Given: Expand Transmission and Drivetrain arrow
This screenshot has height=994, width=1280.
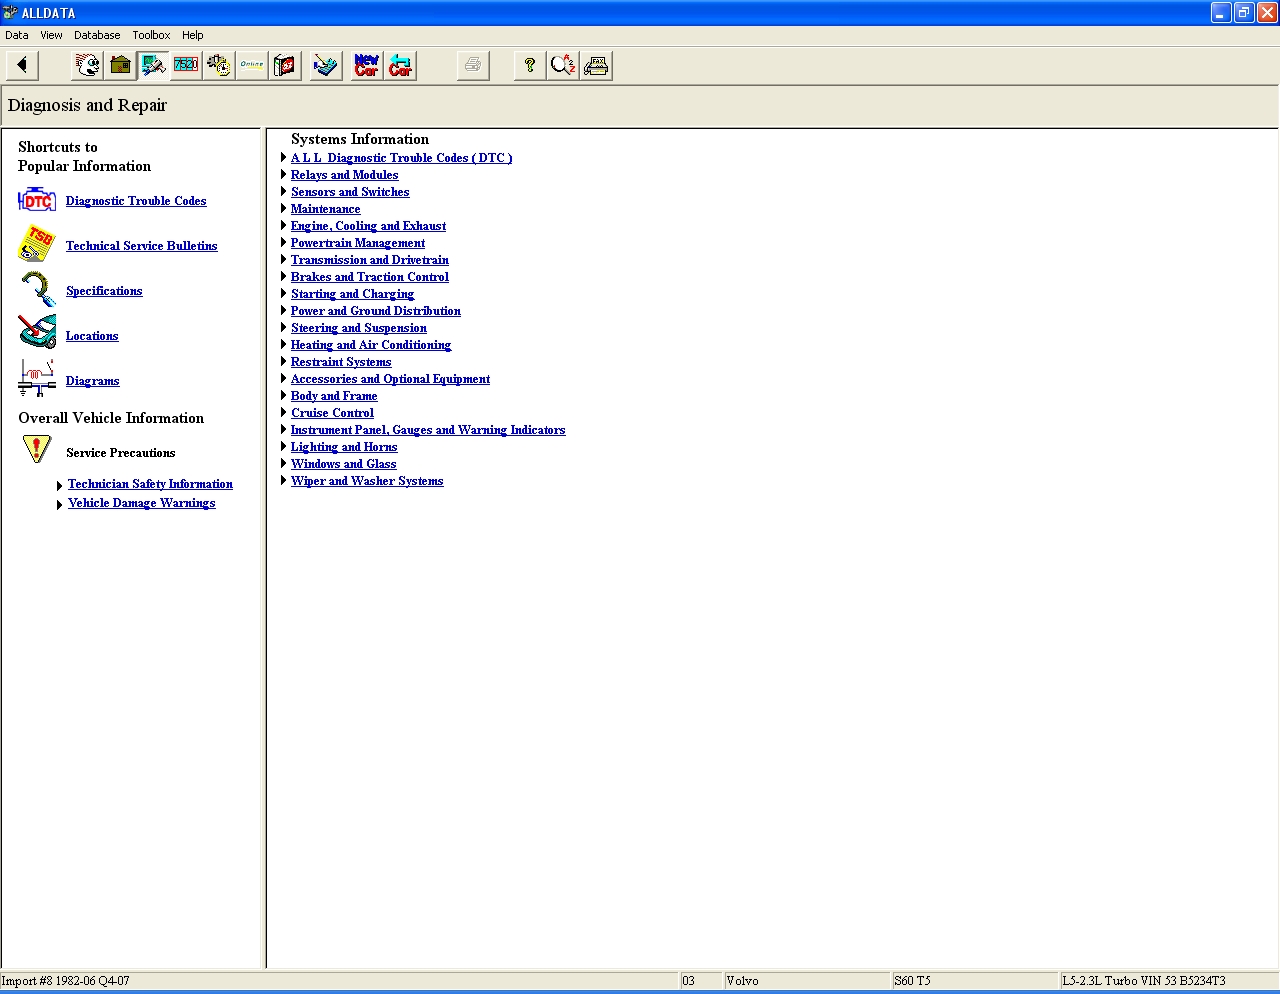Looking at the screenshot, I should (x=284, y=260).
